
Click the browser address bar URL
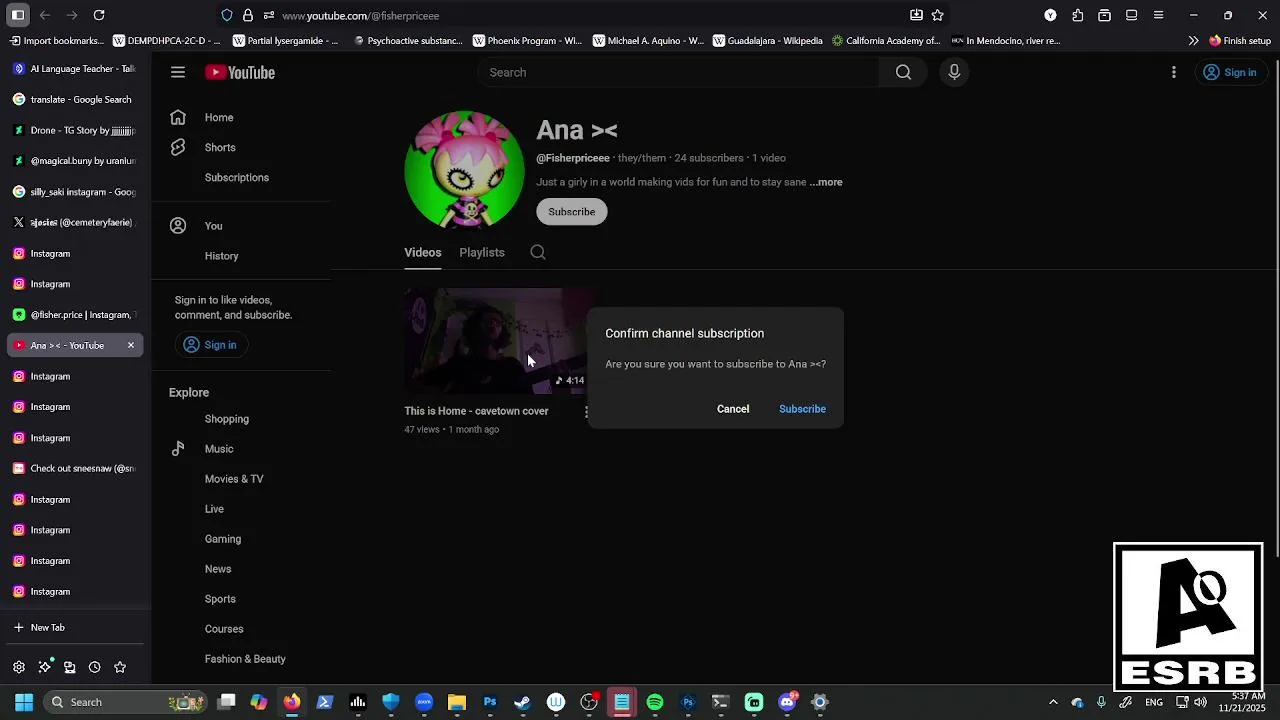(360, 16)
